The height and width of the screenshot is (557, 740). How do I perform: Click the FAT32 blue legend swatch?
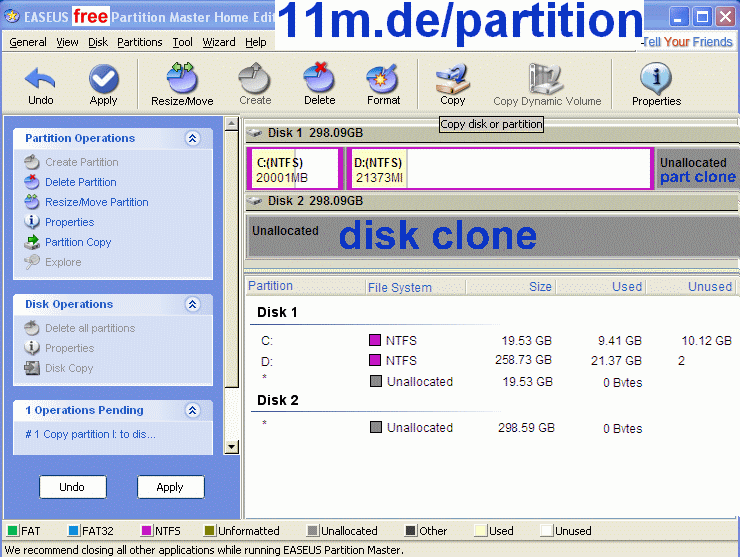(x=74, y=531)
